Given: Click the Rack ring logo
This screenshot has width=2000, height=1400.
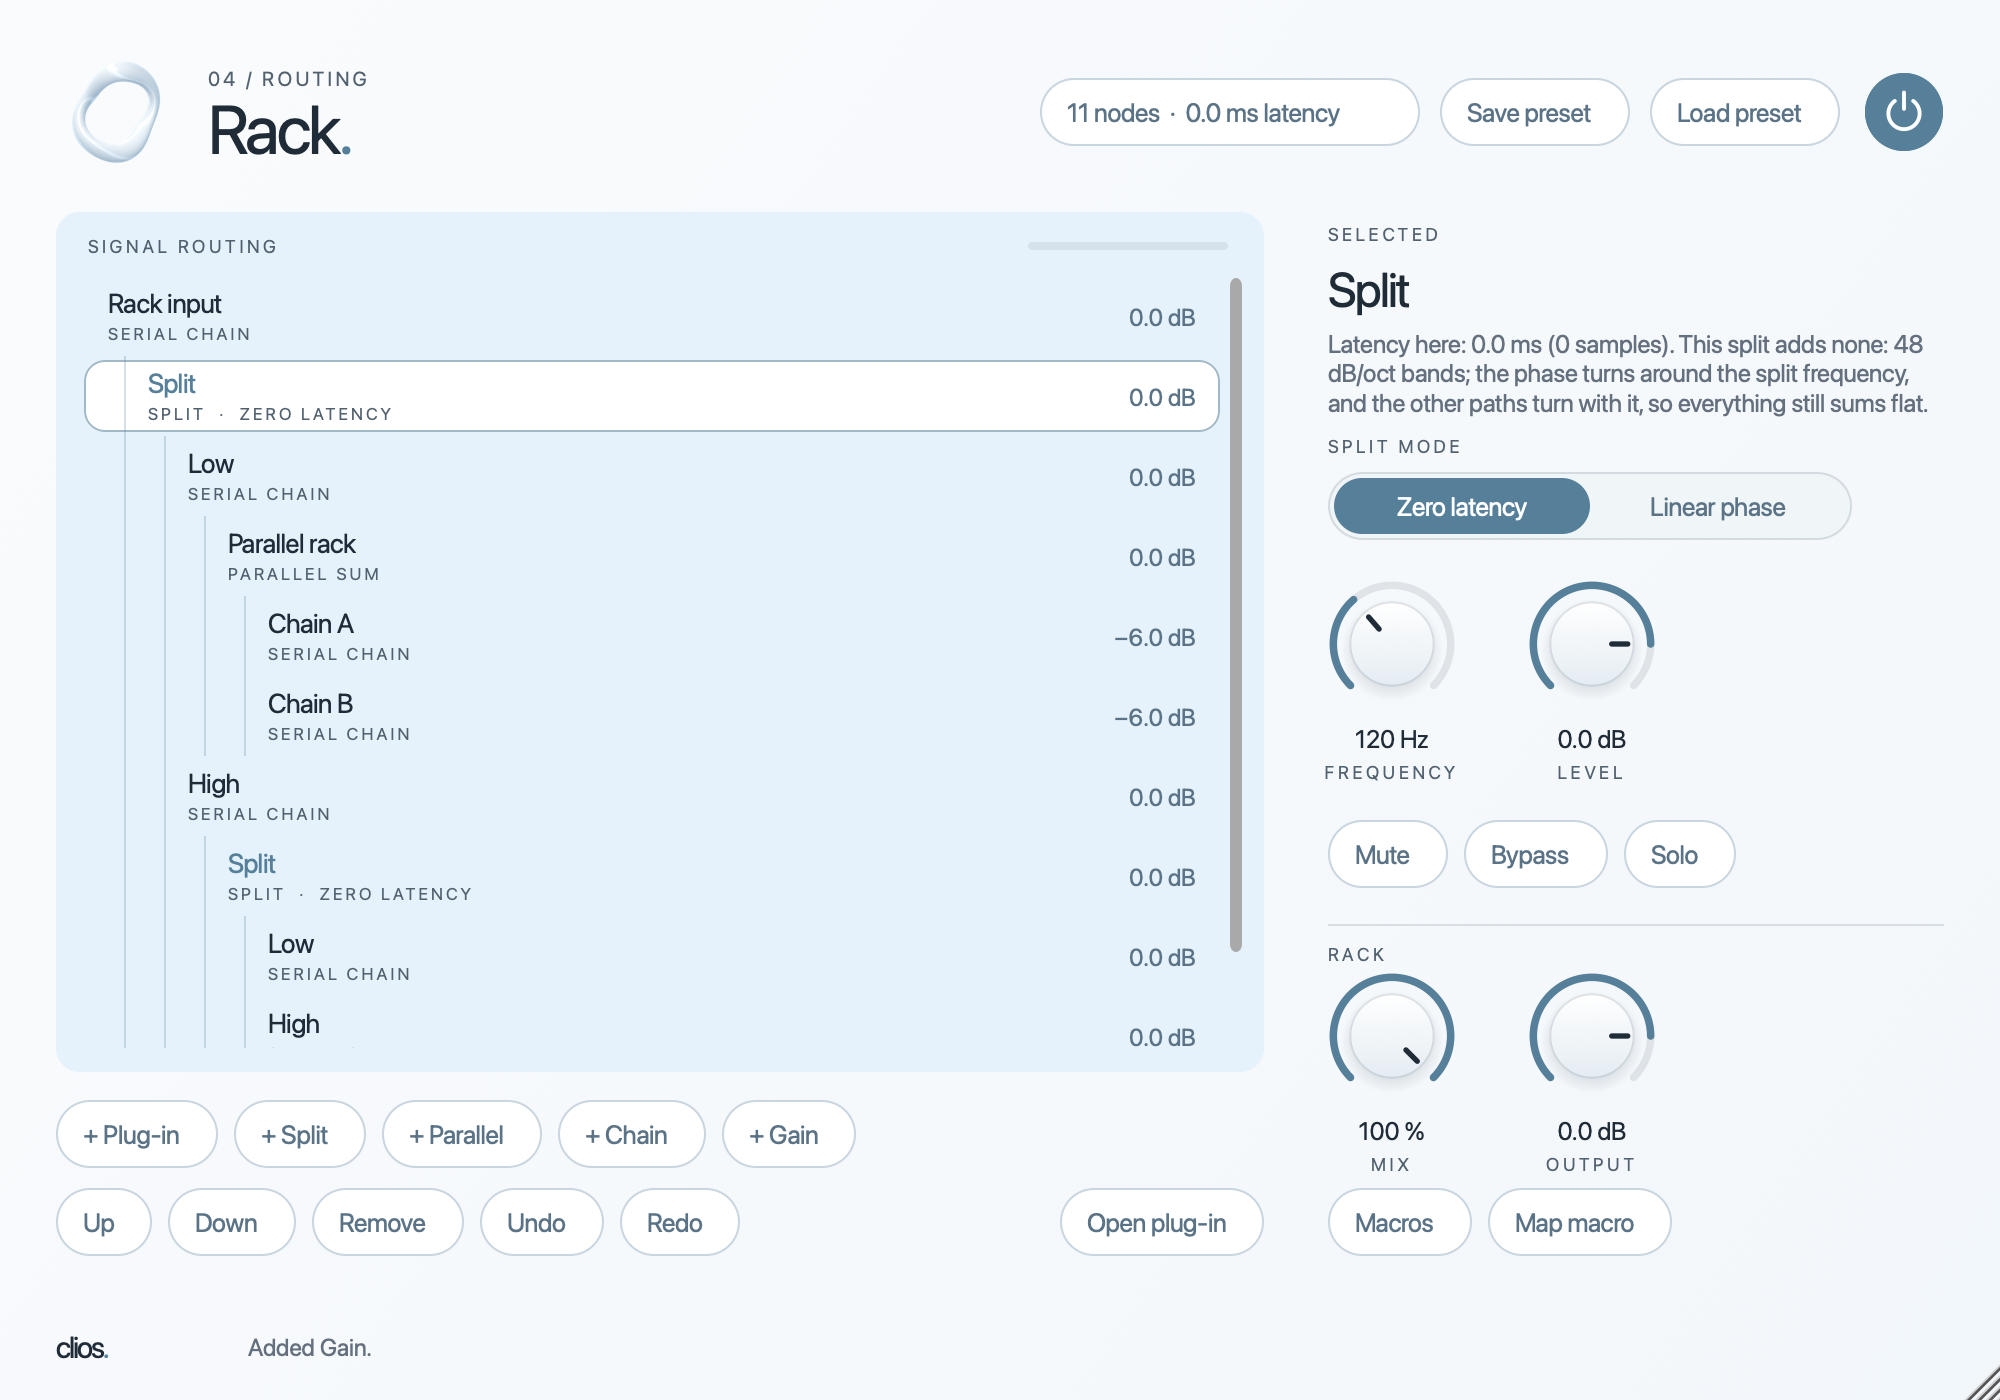Looking at the screenshot, I should coord(117,112).
